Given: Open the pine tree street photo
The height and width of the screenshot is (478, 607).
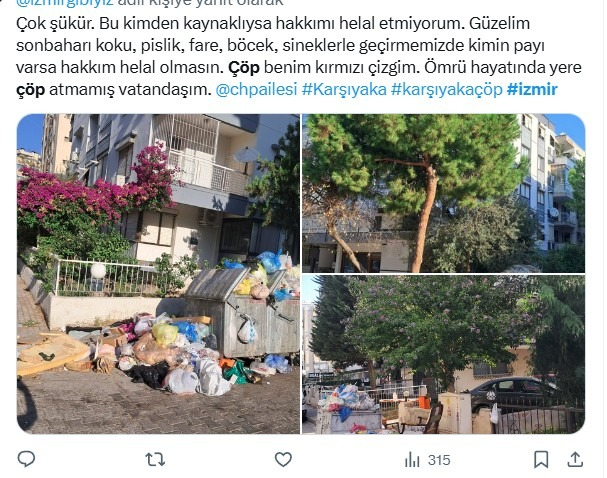Looking at the screenshot, I should 444,193.
